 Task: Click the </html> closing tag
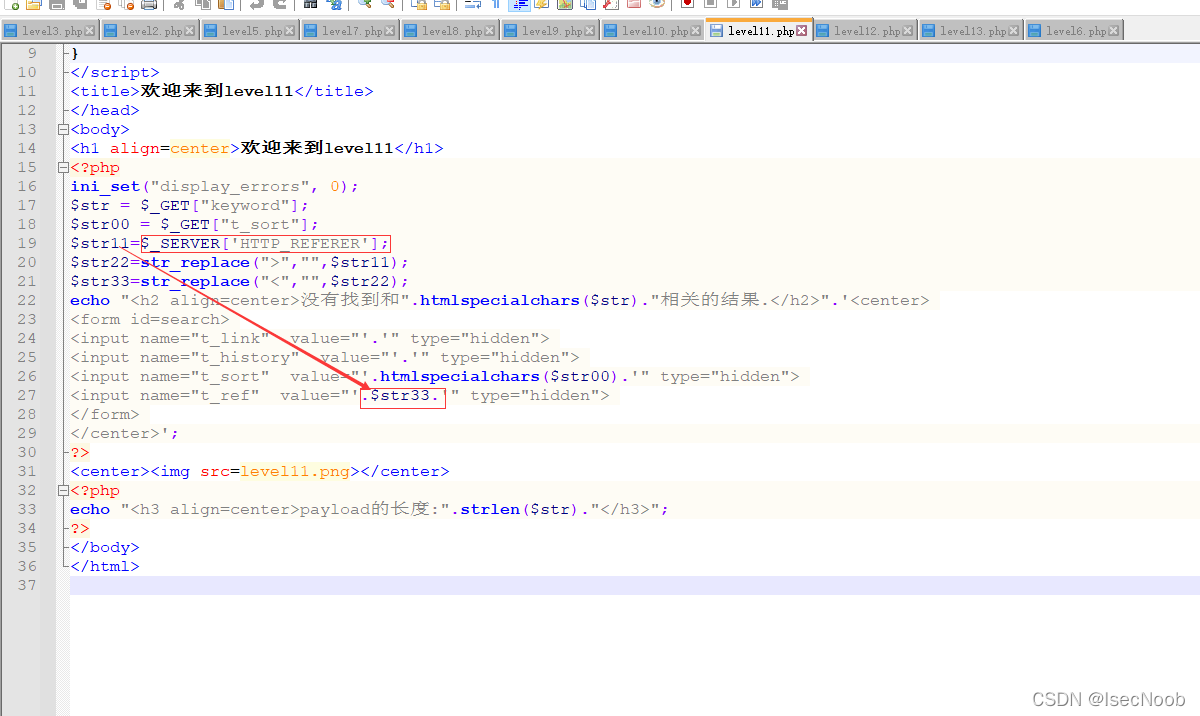pos(105,566)
